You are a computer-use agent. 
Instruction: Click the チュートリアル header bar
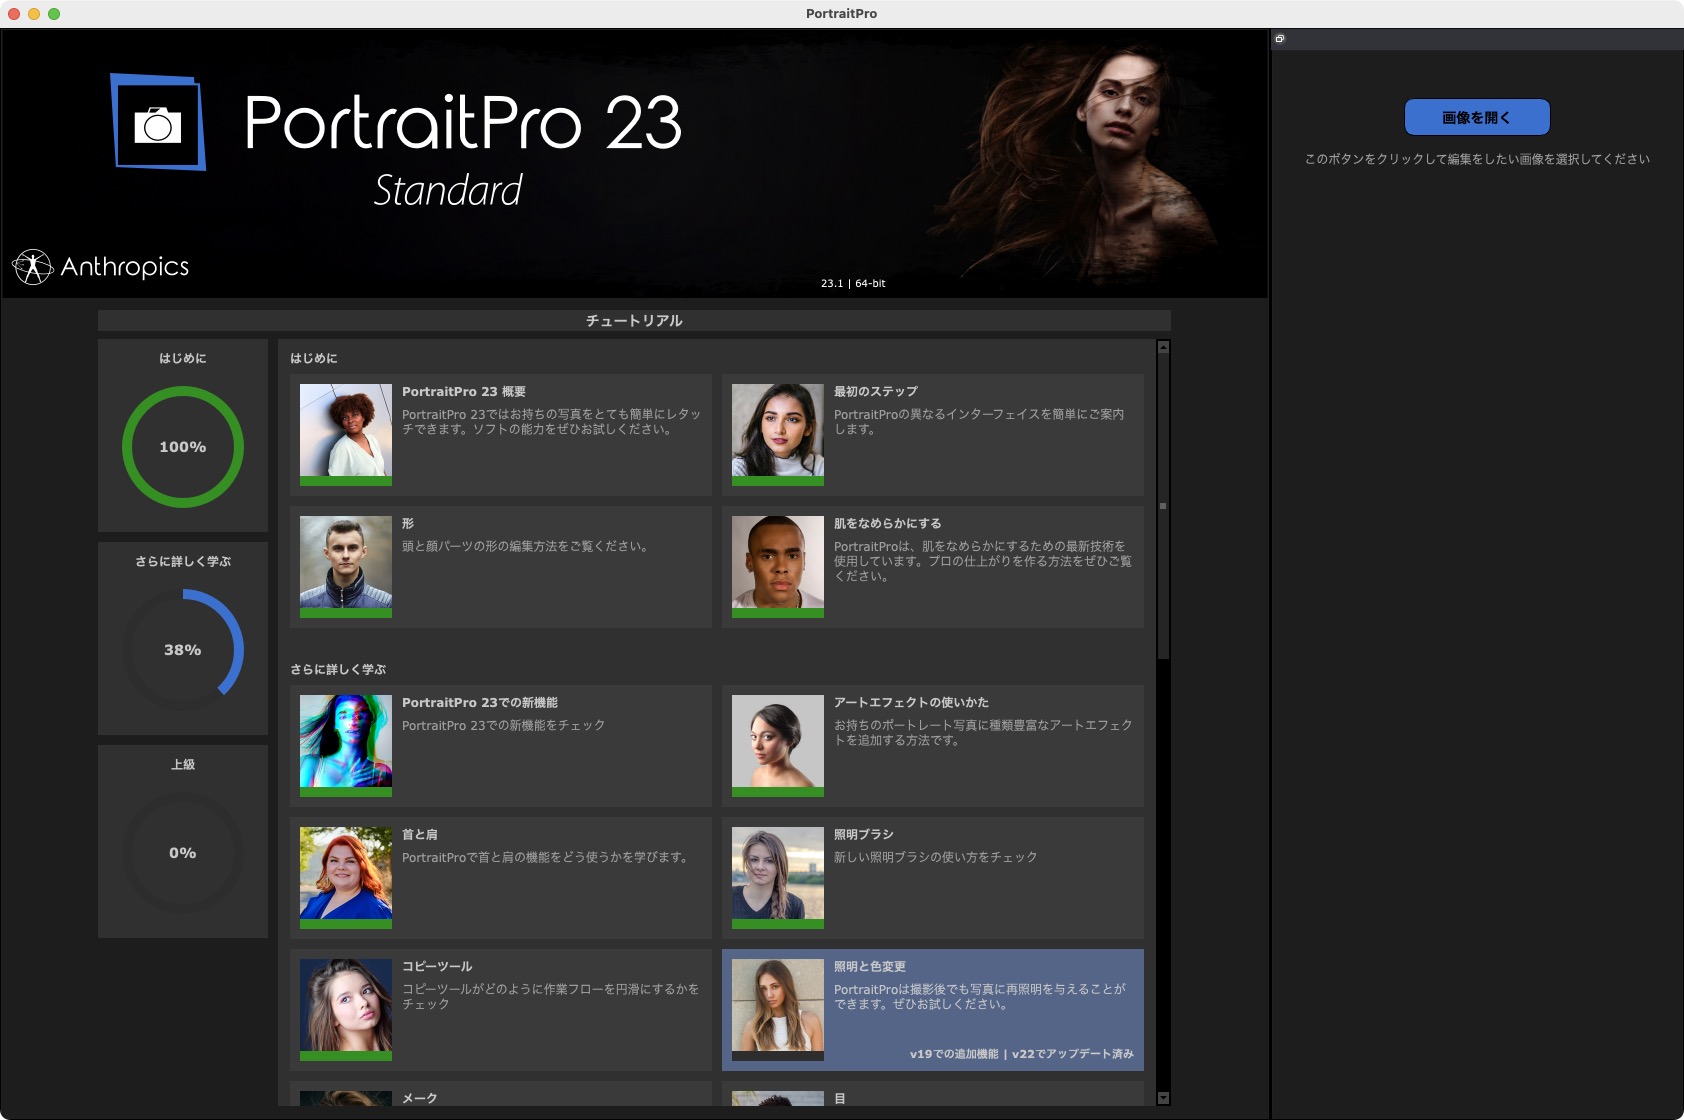pyautogui.click(x=633, y=321)
